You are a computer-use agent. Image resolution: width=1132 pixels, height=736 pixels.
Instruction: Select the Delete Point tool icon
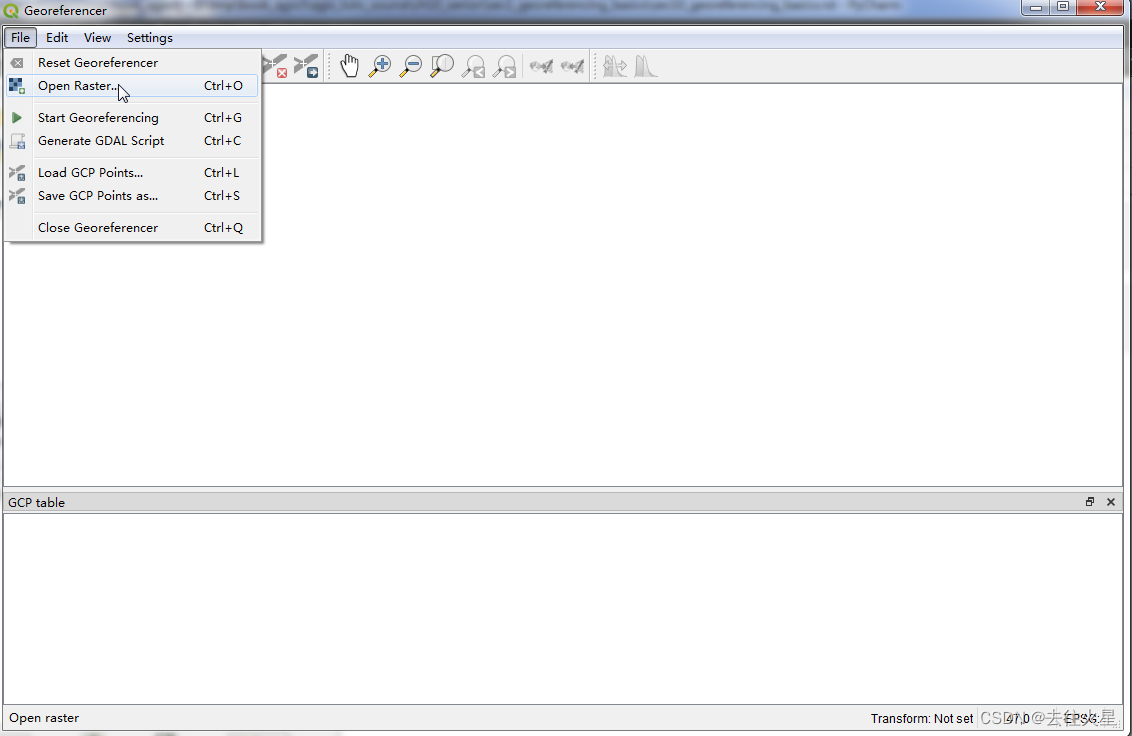point(275,66)
